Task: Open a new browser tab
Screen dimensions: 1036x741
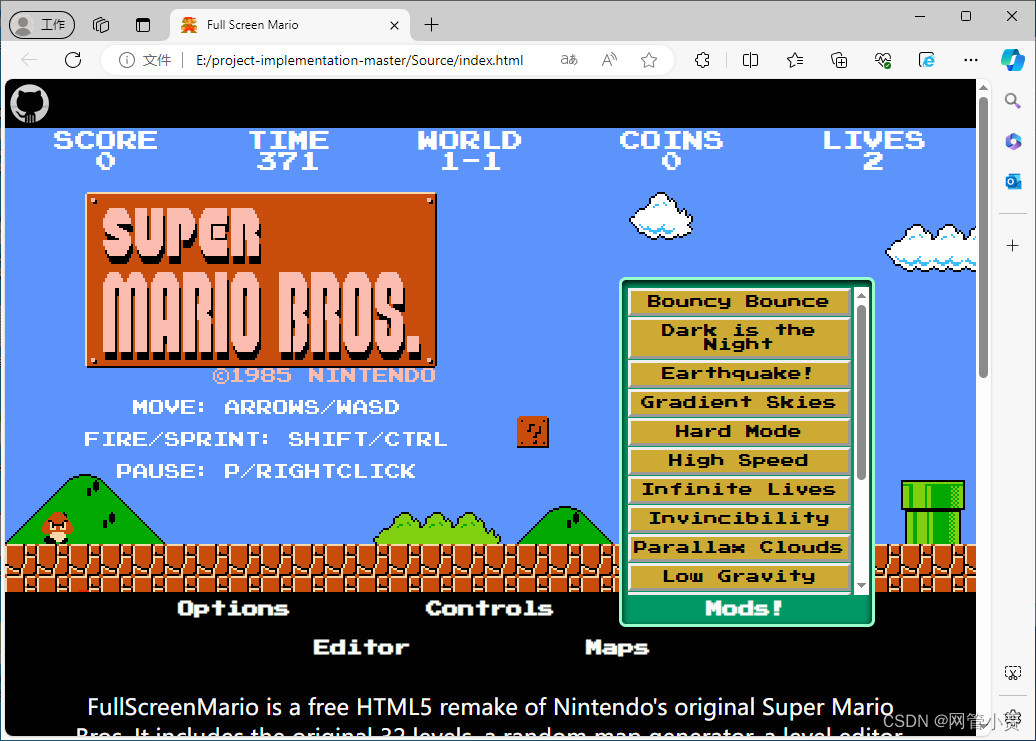Action: (431, 25)
